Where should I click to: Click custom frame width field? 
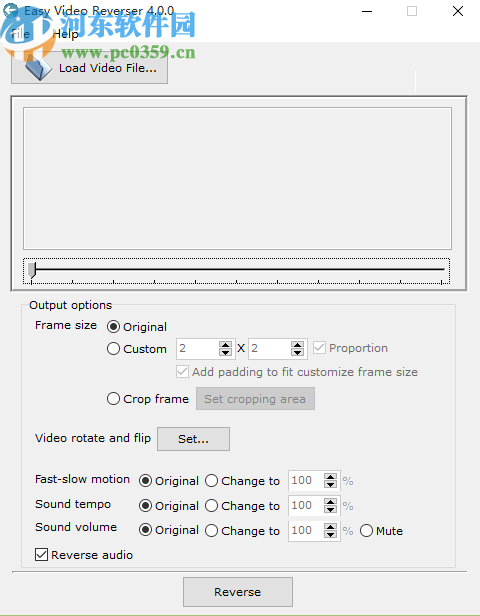(198, 348)
